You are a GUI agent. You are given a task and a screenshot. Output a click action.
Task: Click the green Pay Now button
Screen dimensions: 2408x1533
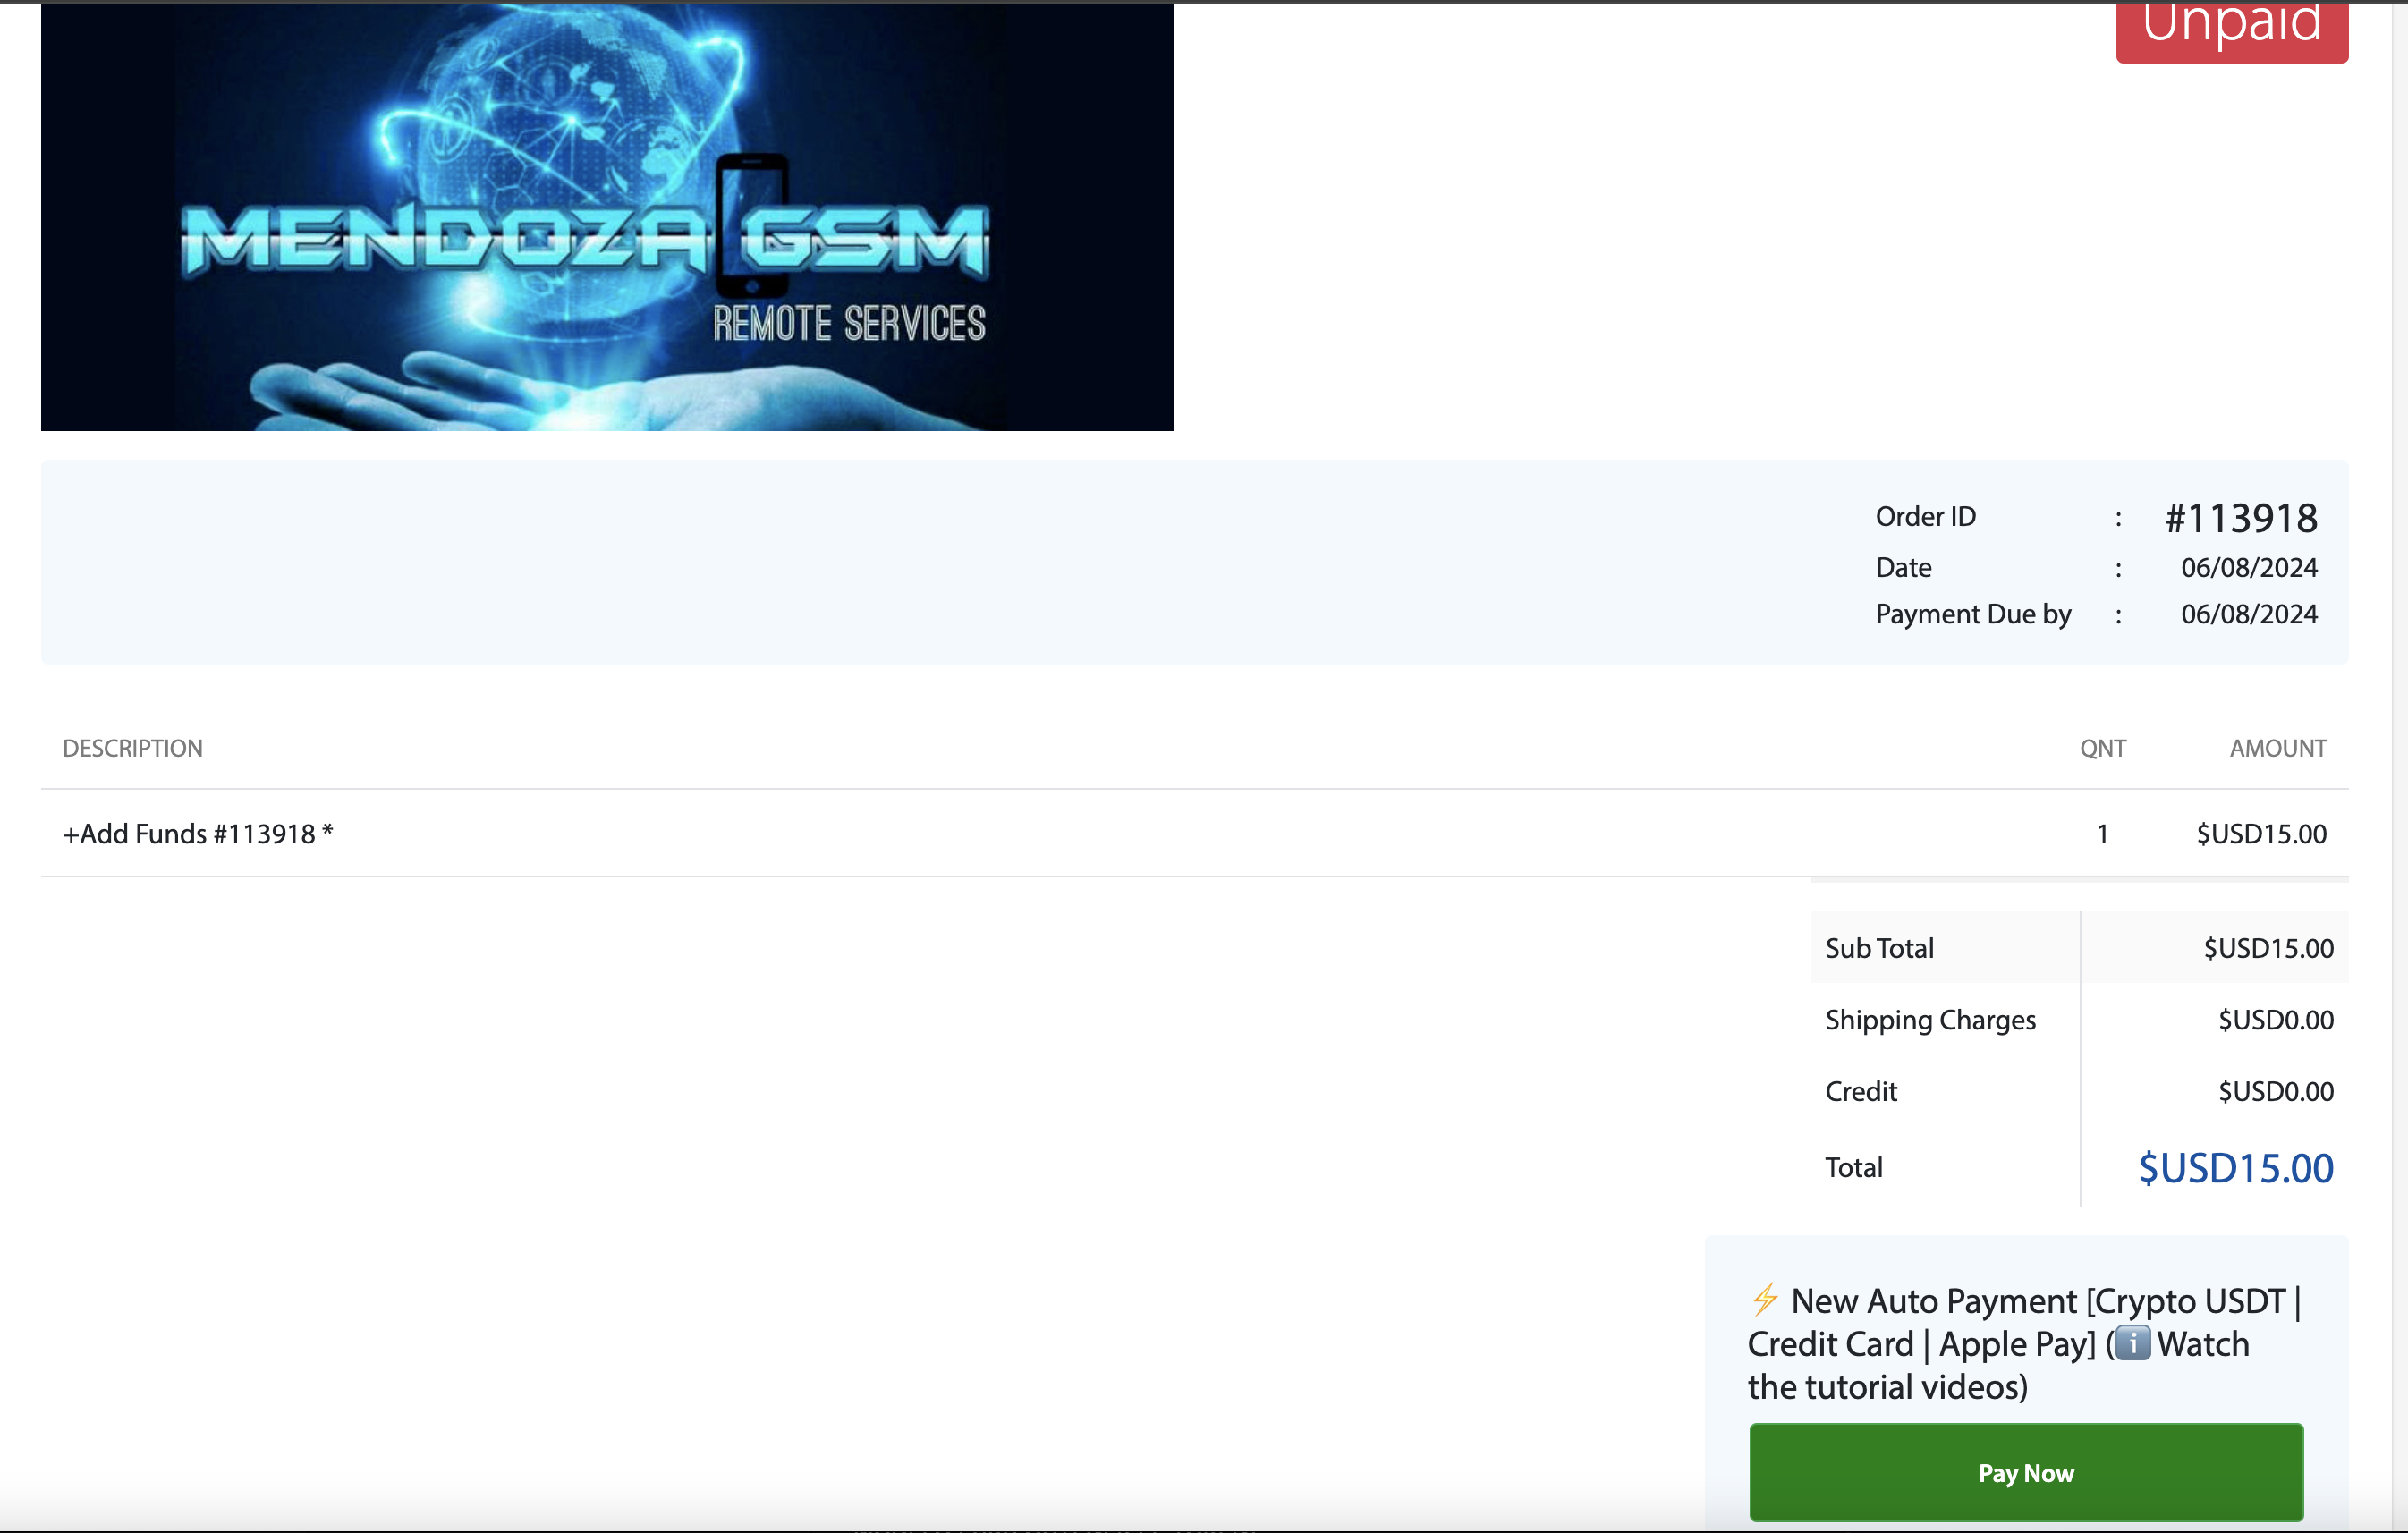click(x=2026, y=1472)
